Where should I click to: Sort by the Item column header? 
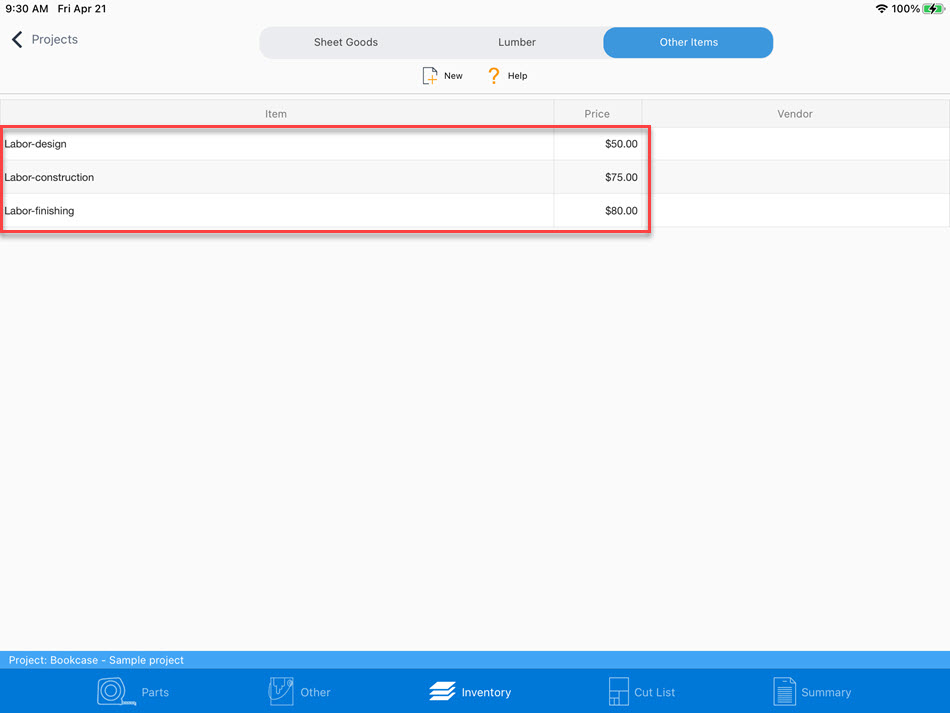click(276, 114)
